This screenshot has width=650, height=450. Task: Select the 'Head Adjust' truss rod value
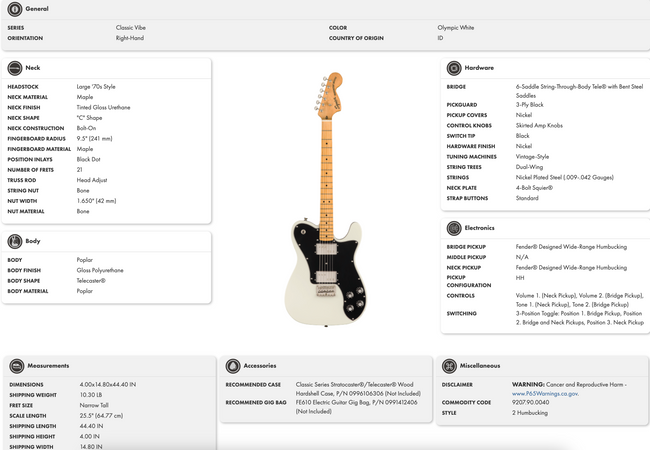pos(92,180)
